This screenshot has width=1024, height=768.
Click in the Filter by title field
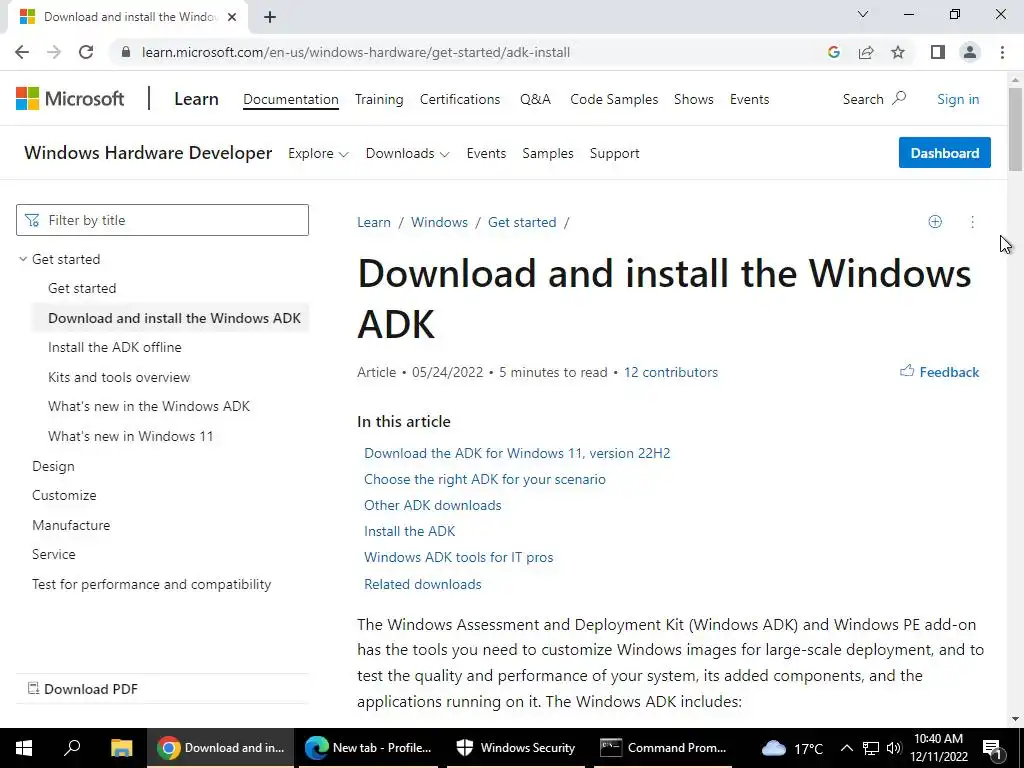pyautogui.click(x=163, y=220)
